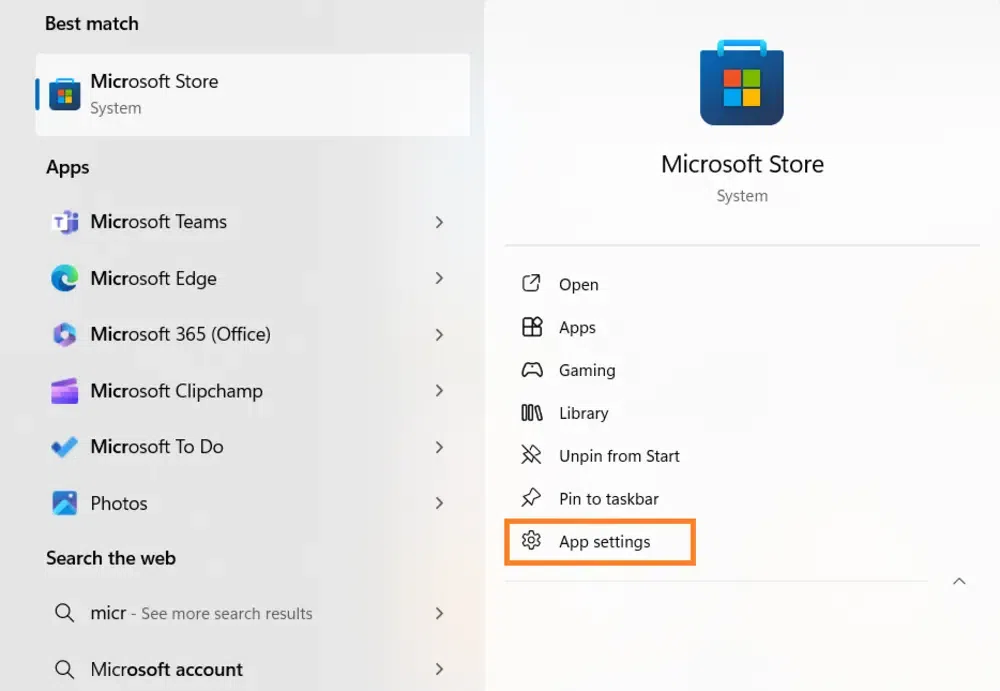Choose the Library action
The height and width of the screenshot is (691, 1000).
pyautogui.click(x=583, y=413)
